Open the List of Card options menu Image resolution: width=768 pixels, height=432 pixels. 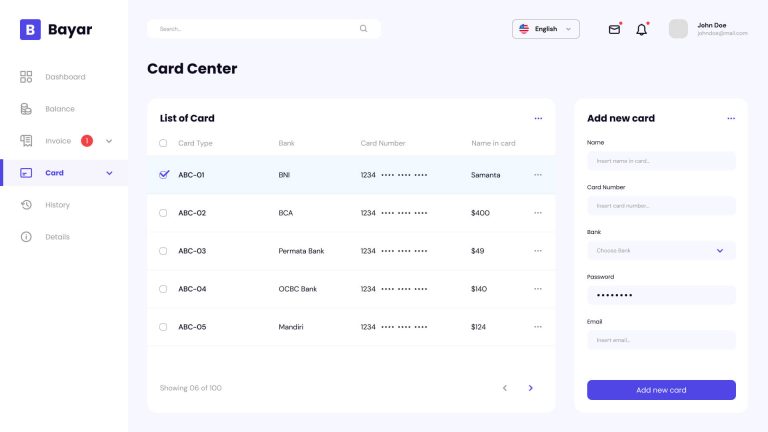(538, 118)
